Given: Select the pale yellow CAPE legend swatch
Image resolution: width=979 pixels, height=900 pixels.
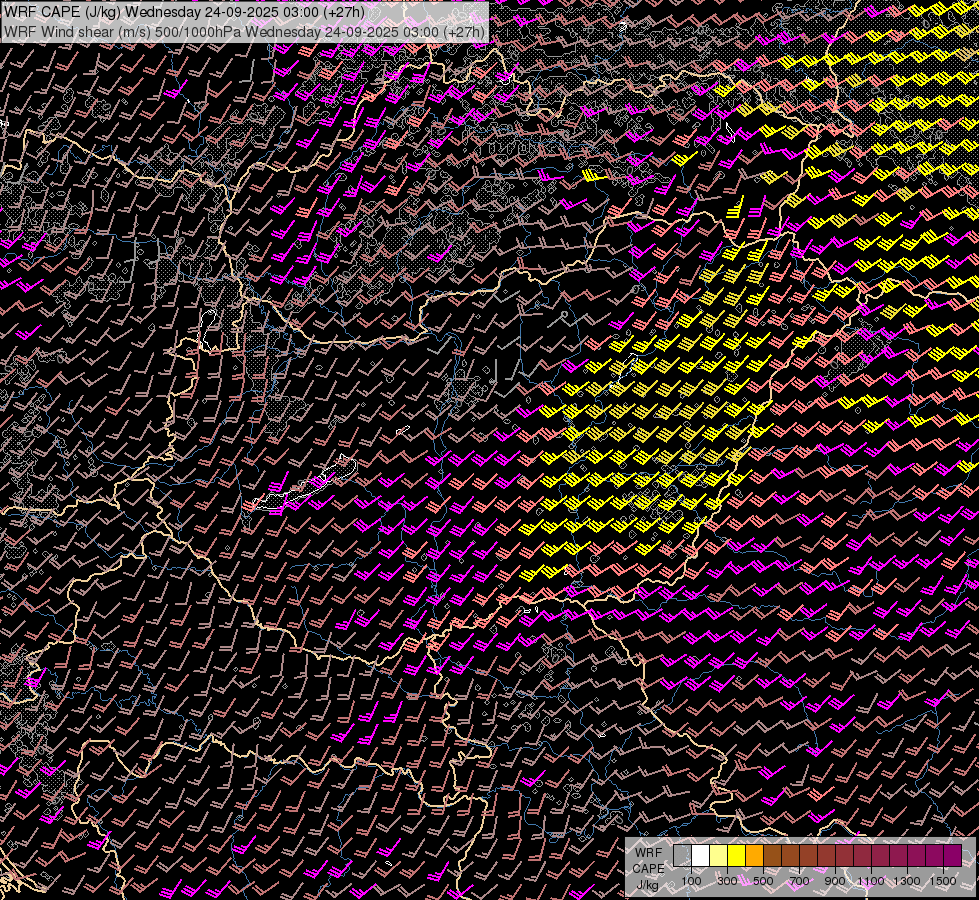Looking at the screenshot, I should tap(718, 856).
